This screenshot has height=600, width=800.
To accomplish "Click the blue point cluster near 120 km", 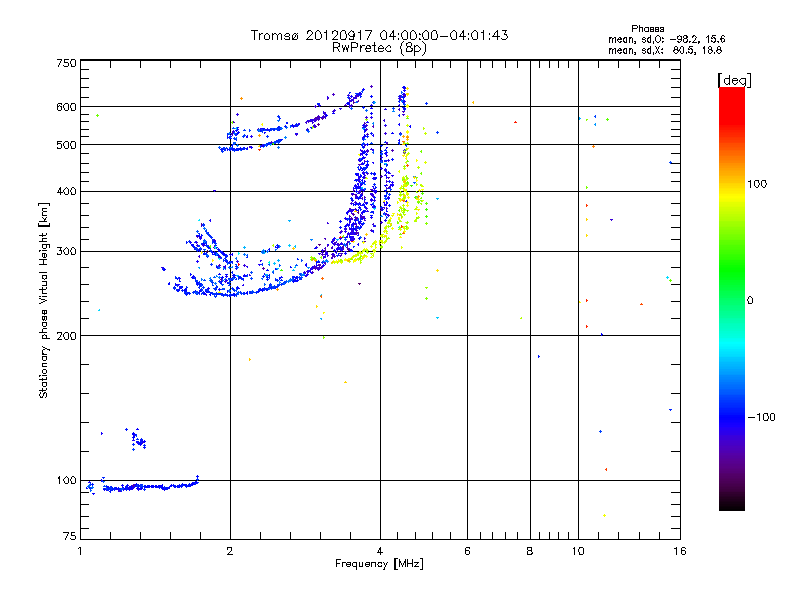I will tap(137, 439).
